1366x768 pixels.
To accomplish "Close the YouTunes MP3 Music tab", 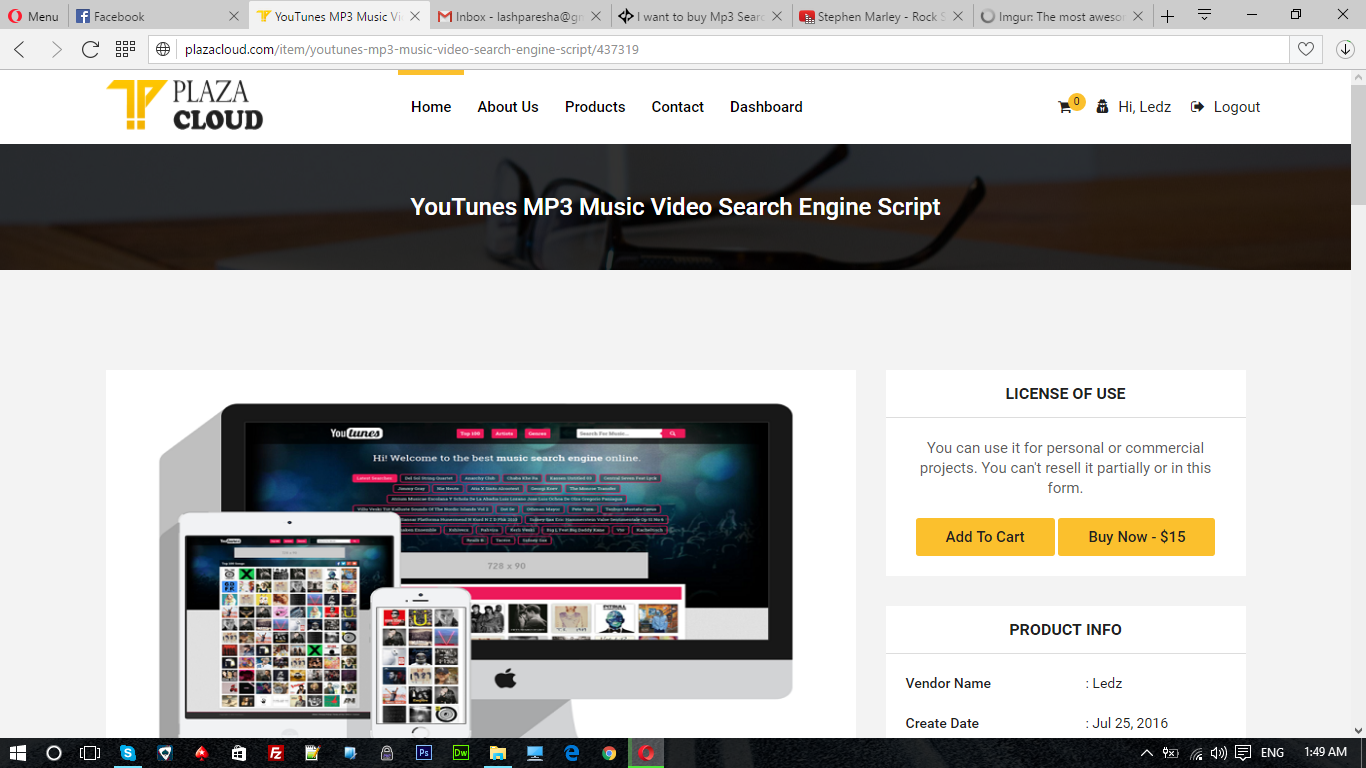I will tap(414, 16).
